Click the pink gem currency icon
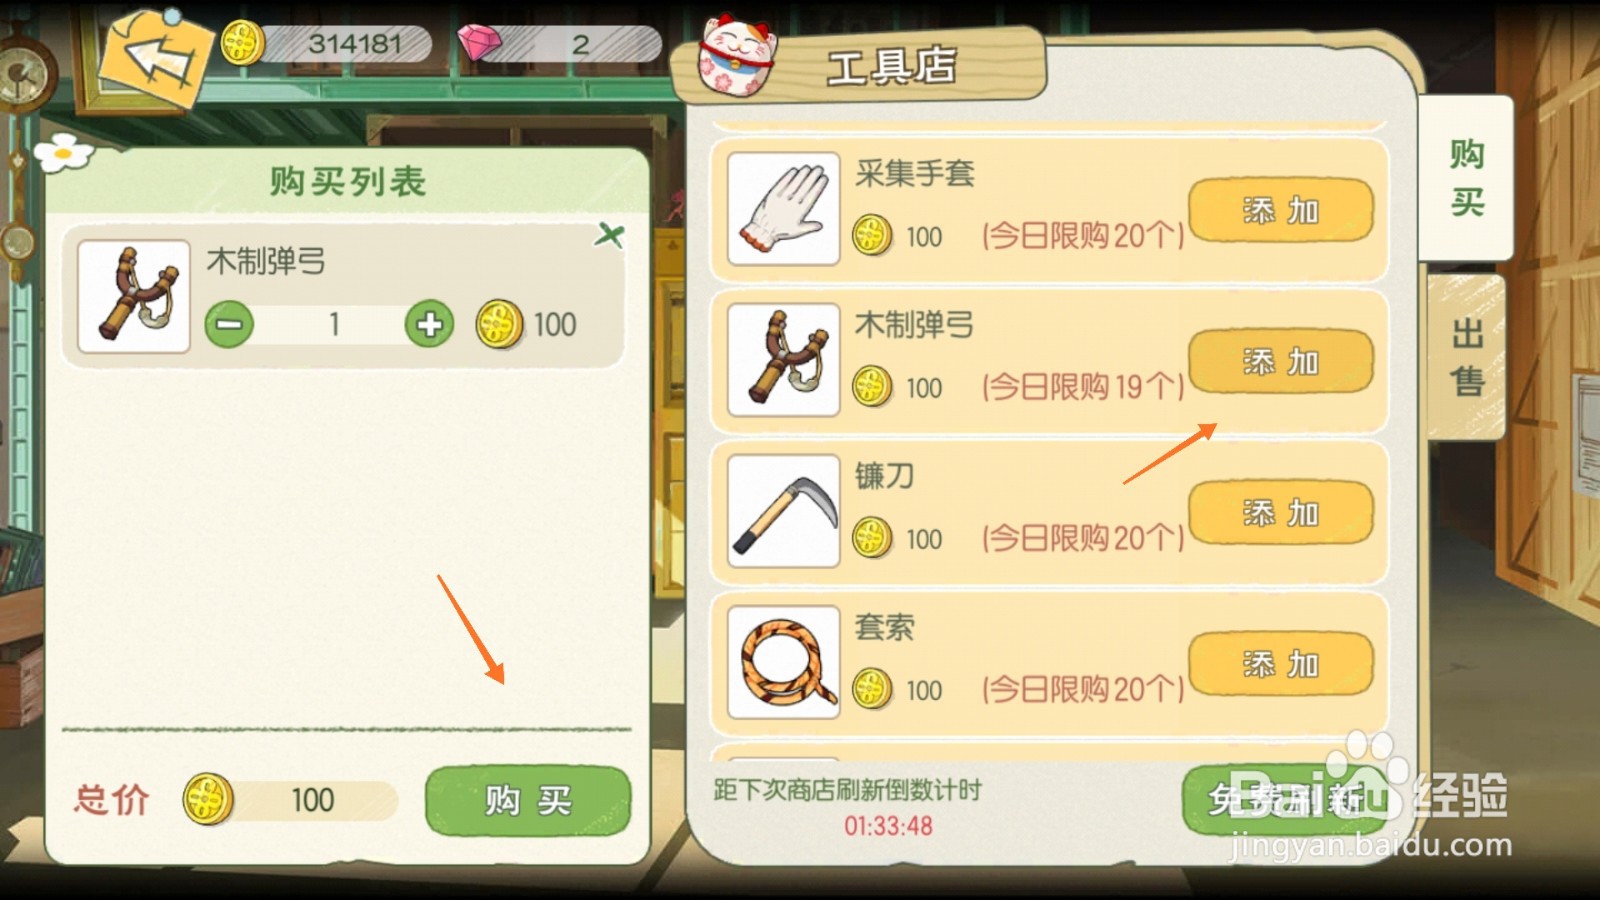Viewport: 1600px width, 900px height. pos(479,43)
